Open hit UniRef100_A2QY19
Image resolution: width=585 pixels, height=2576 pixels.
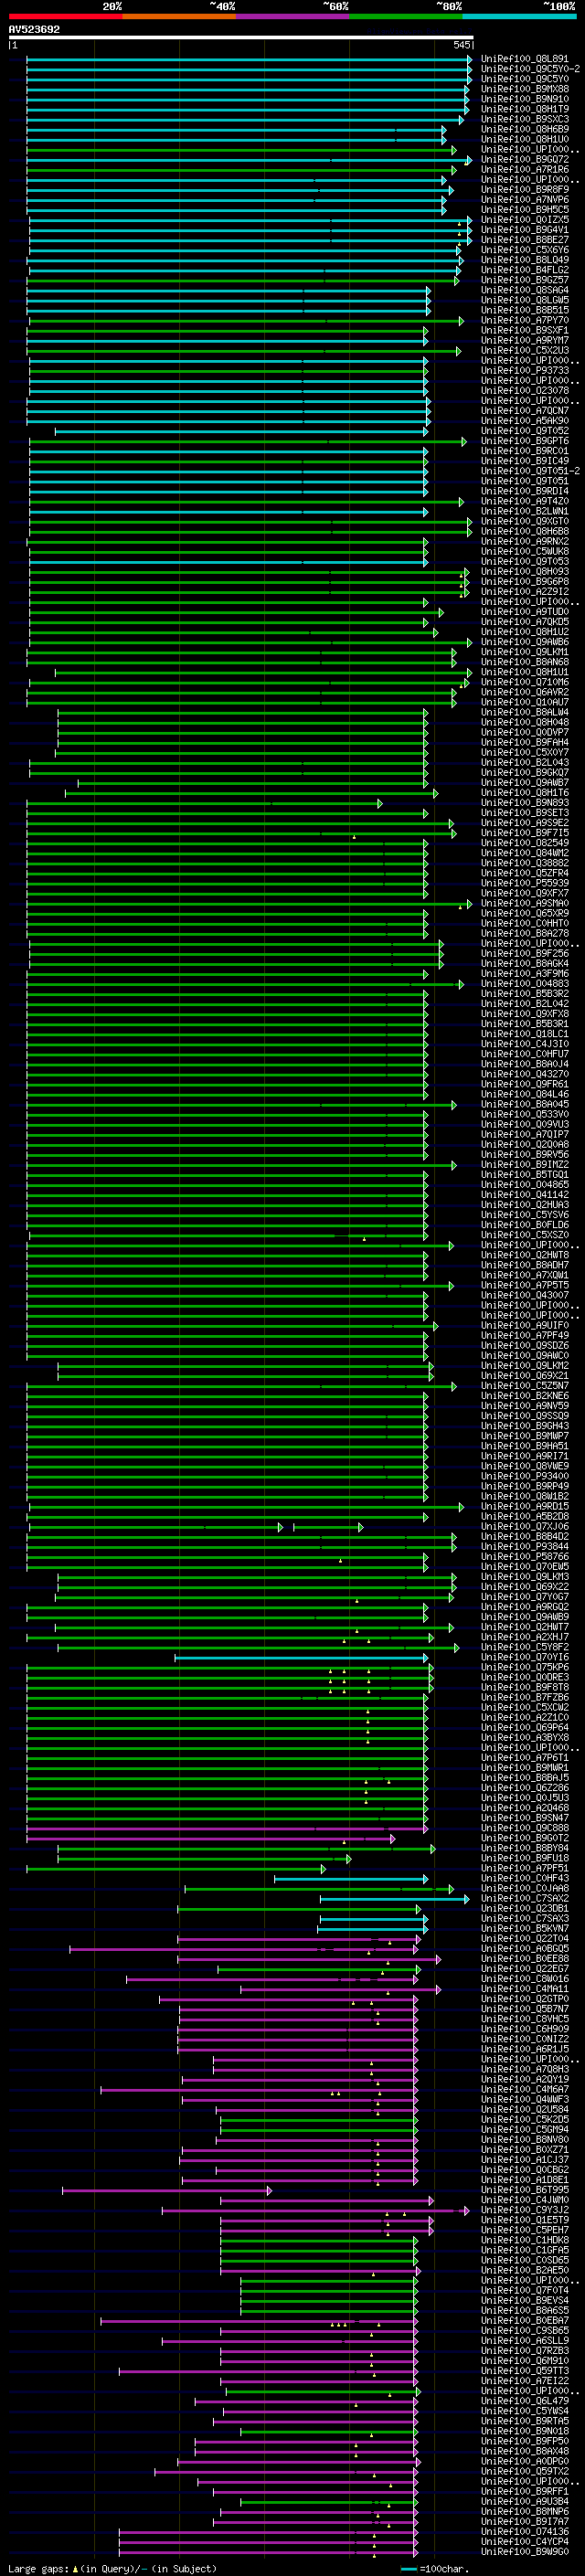coord(524,2080)
